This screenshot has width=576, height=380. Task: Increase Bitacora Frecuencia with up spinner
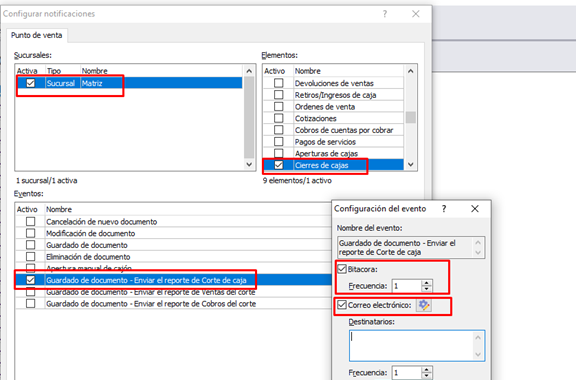[x=426, y=283]
